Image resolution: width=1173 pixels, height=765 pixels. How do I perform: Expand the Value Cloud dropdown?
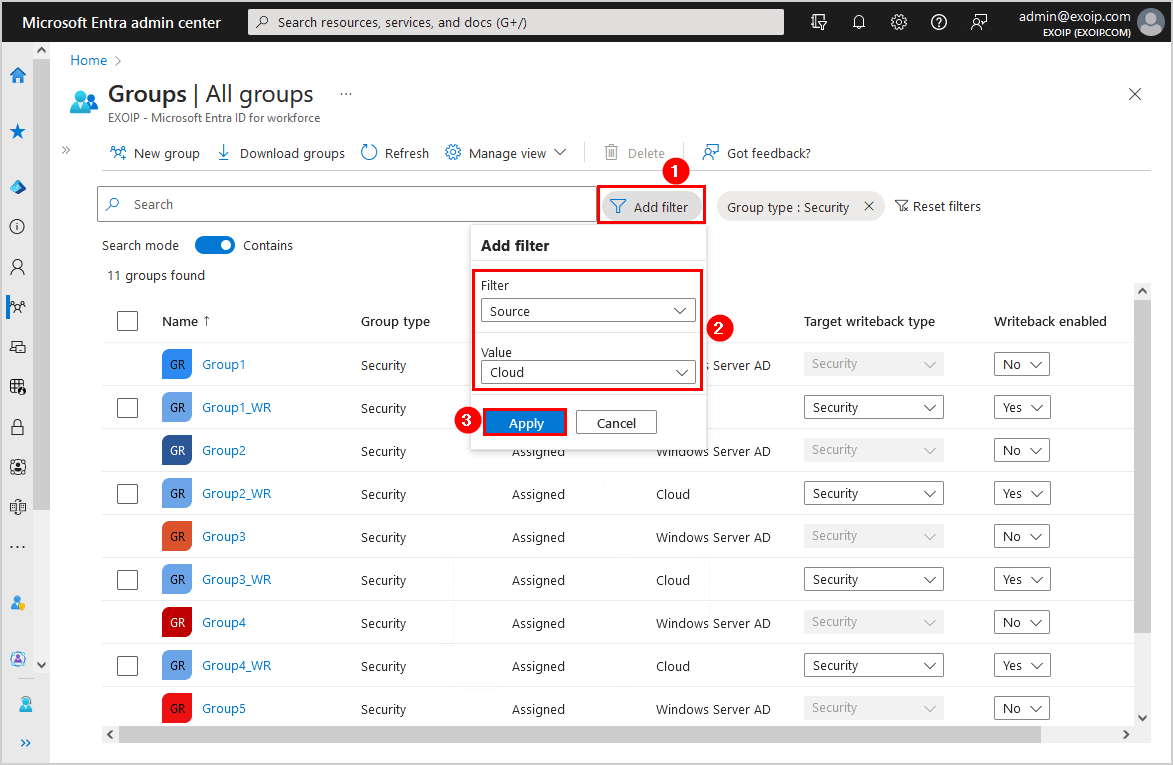[587, 372]
